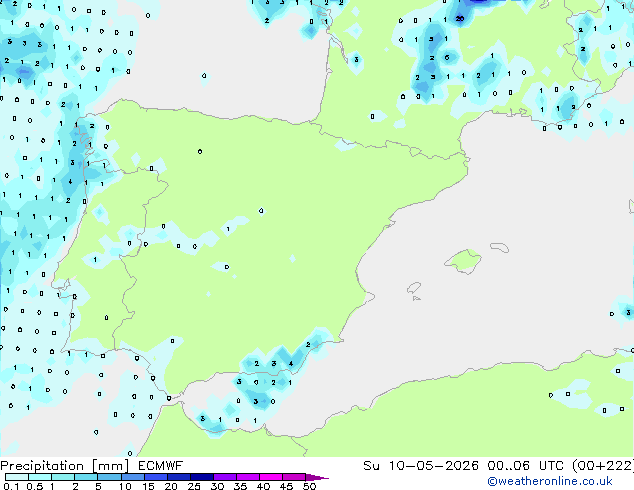This screenshot has width=634, height=490.
Task: Click the '35' legend scale label
Action: tap(240, 486)
